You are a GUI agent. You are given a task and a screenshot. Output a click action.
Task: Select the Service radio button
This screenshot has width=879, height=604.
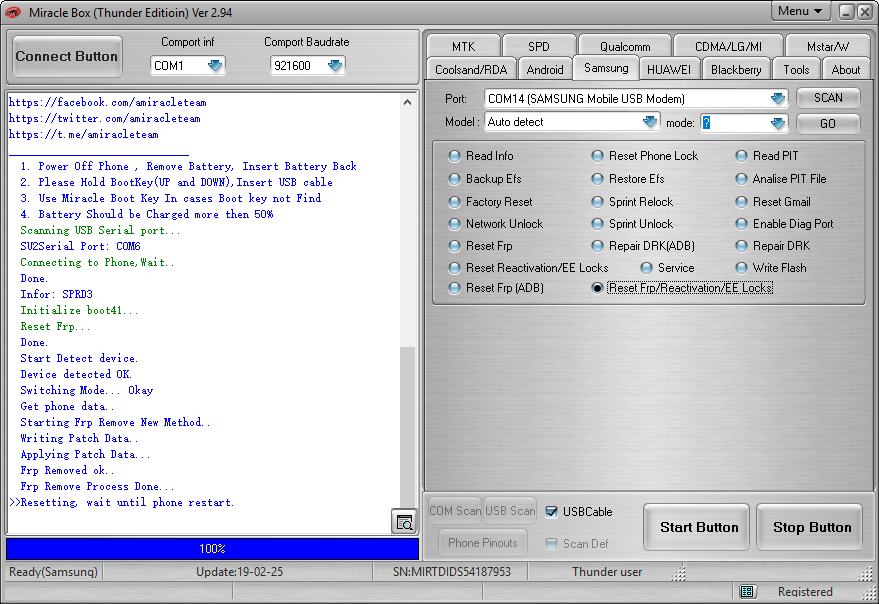[646, 268]
